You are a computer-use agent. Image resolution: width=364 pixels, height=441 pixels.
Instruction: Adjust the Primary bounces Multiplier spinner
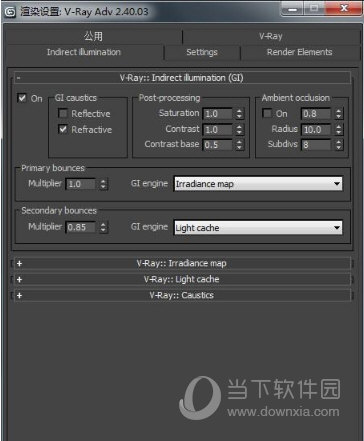103,184
